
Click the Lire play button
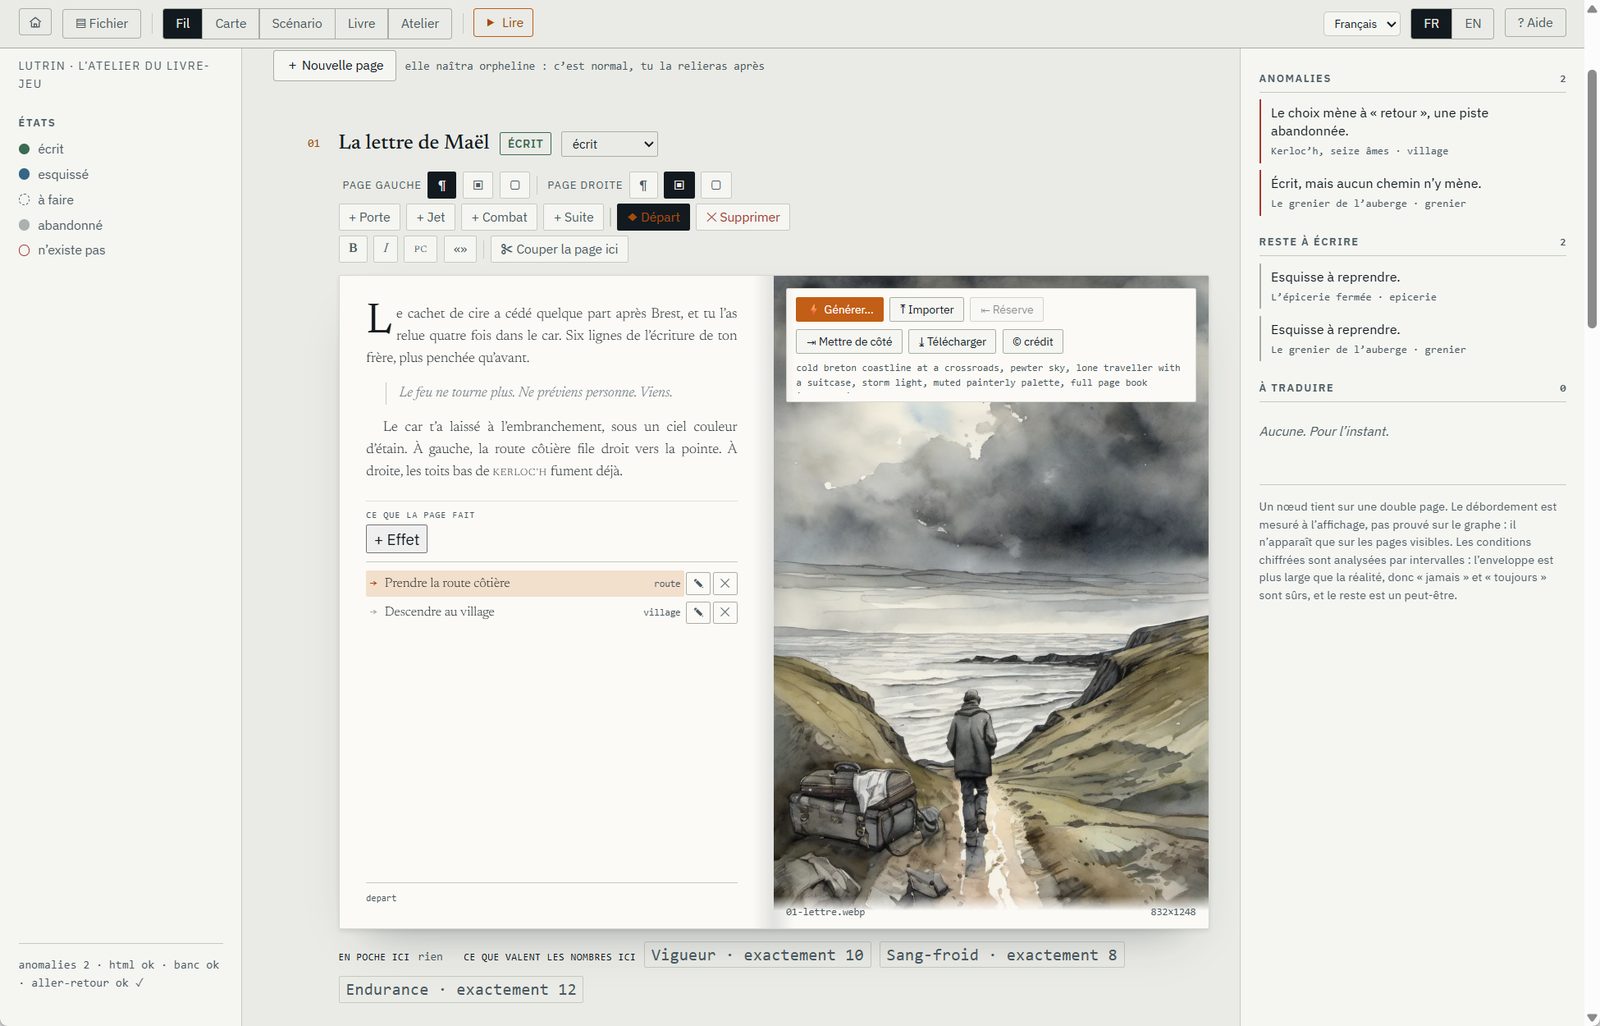pyautogui.click(x=503, y=23)
